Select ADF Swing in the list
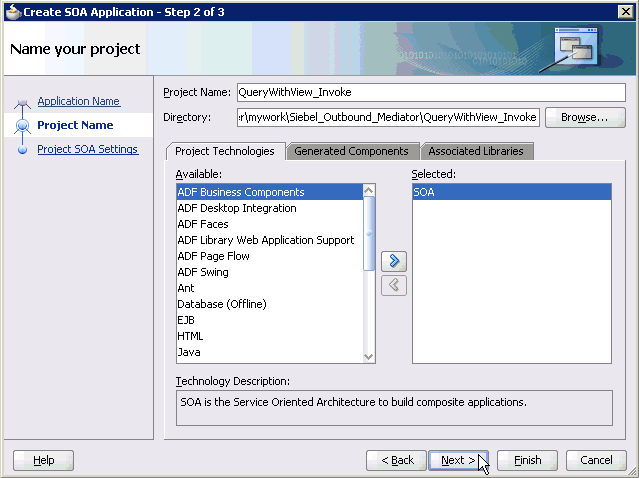This screenshot has width=639, height=478. coord(269,272)
